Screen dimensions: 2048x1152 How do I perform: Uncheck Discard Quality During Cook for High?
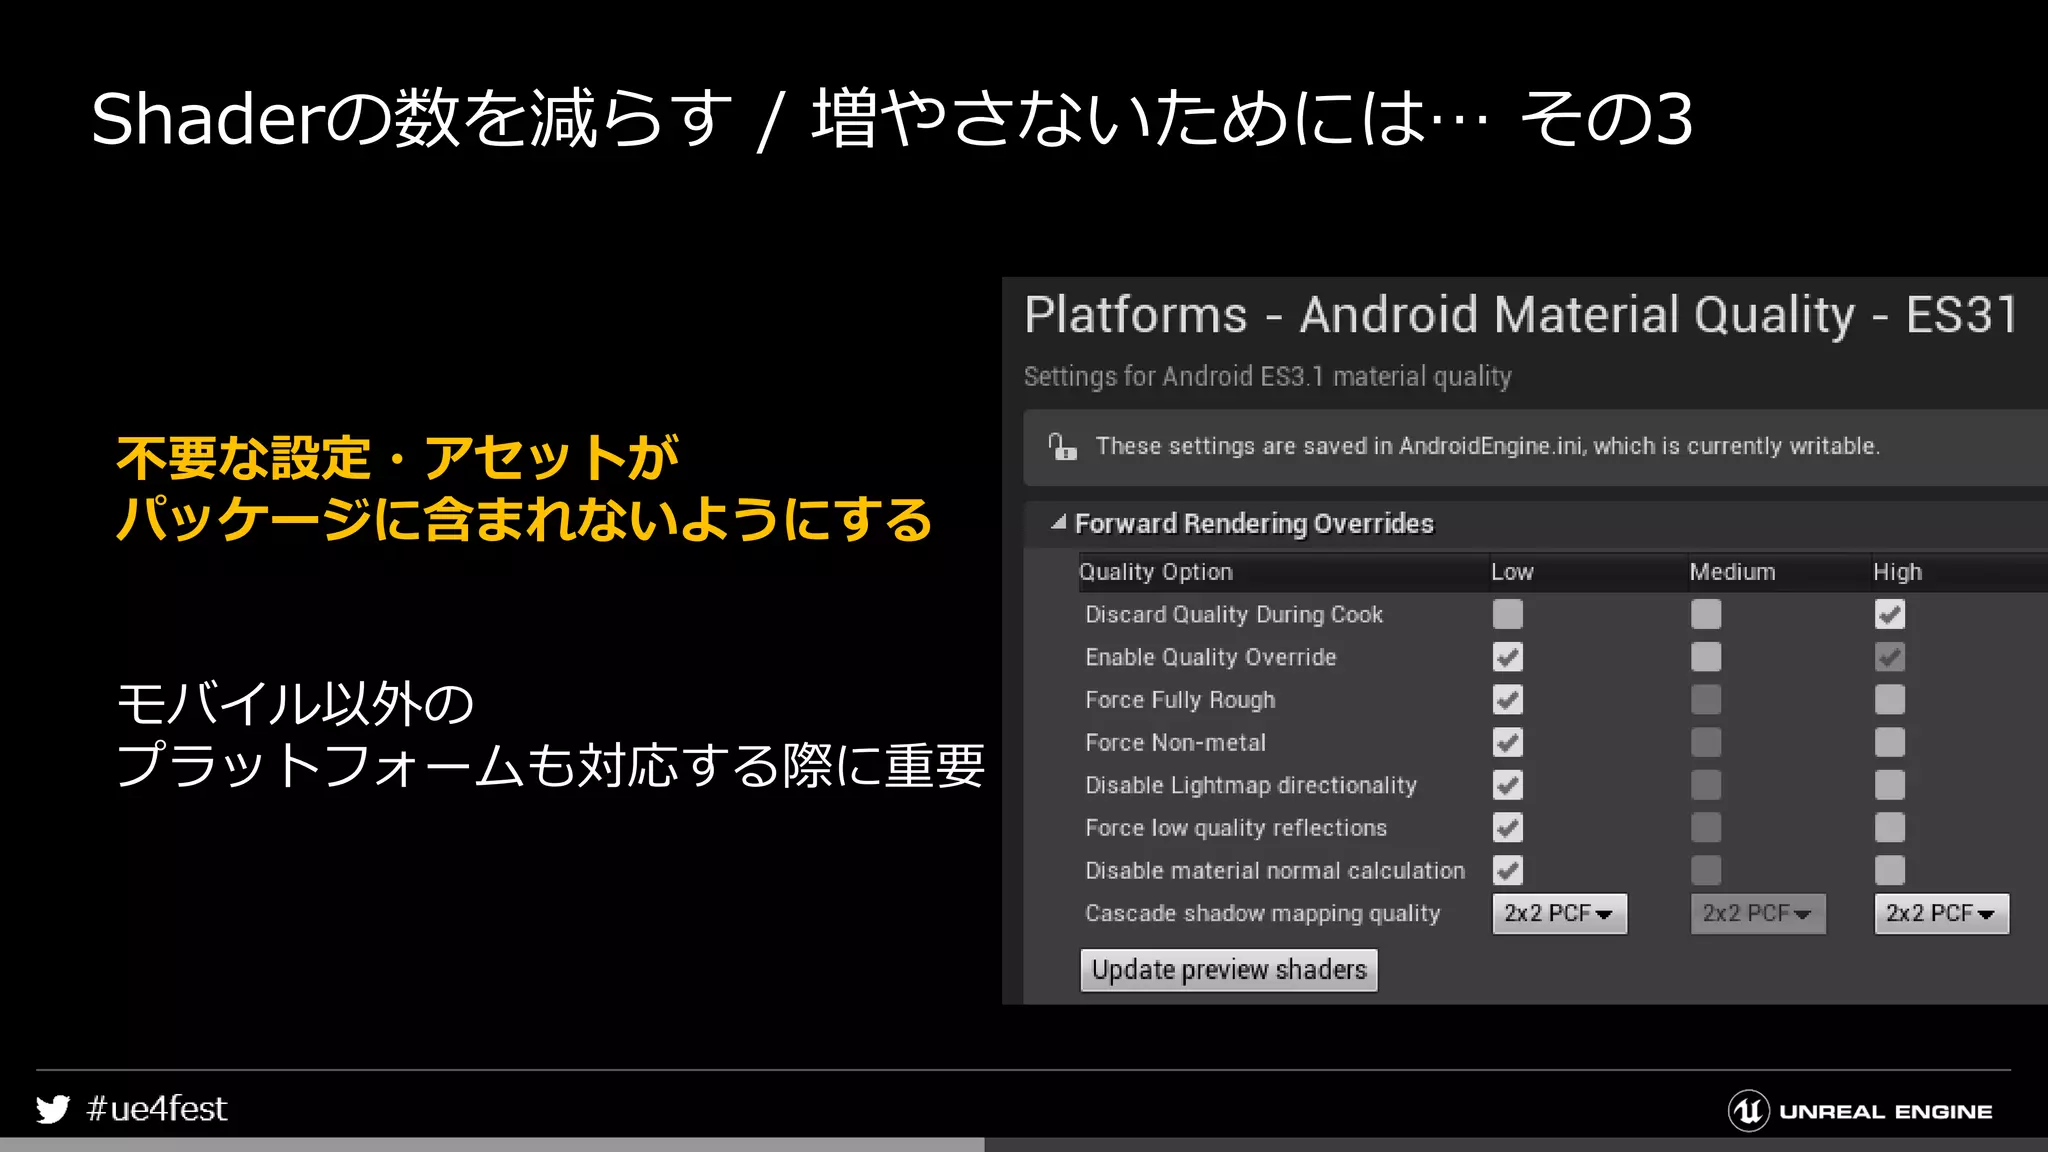[x=1890, y=614]
